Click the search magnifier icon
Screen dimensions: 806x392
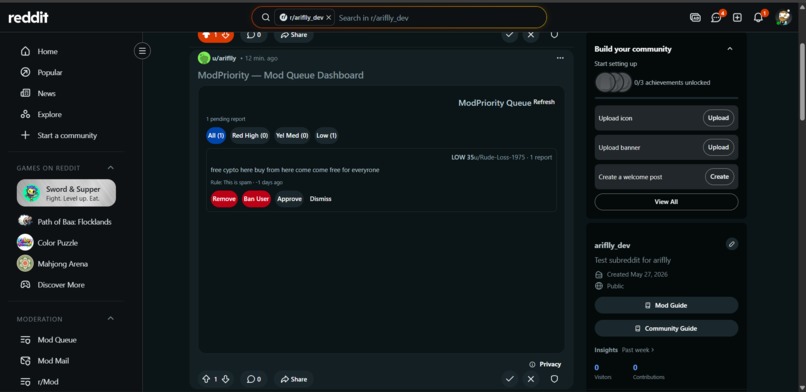coord(266,17)
